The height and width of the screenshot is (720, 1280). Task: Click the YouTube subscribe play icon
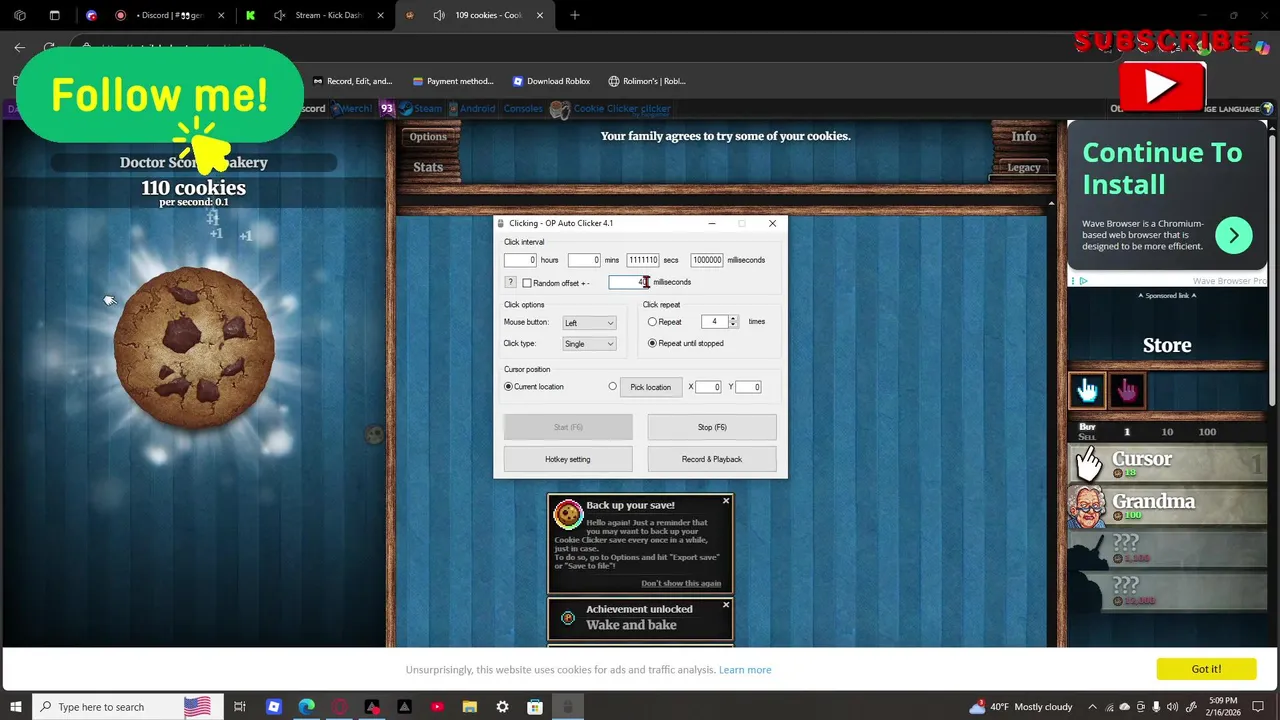tap(1162, 87)
